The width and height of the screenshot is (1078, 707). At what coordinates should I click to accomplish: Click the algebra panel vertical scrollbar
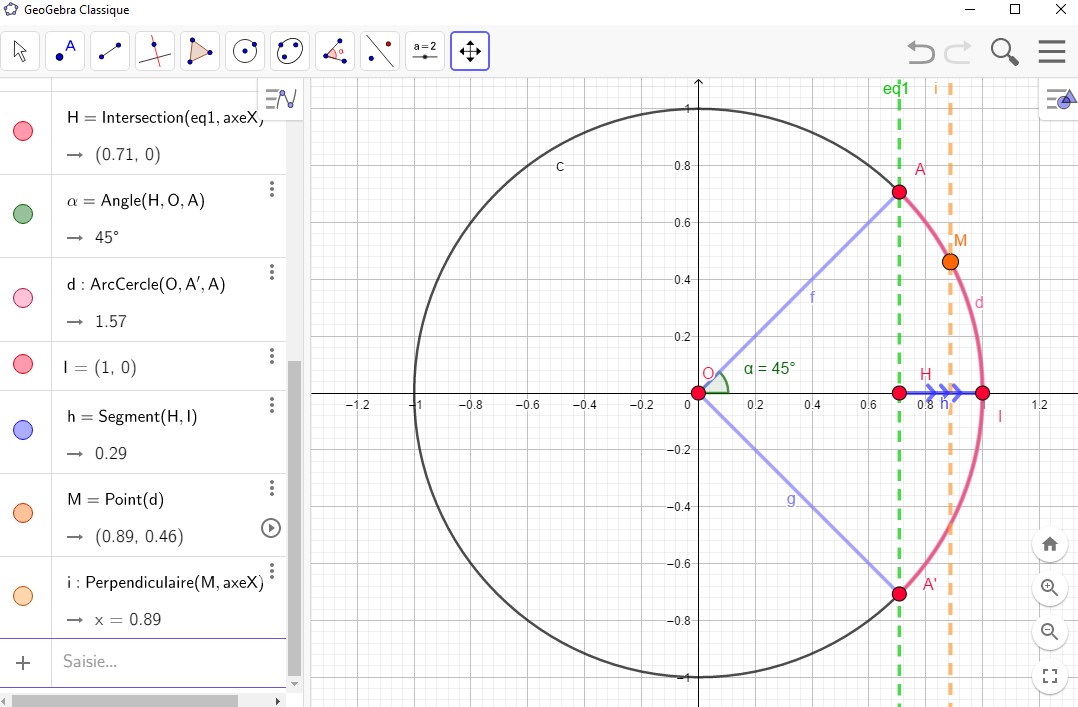coord(294,518)
